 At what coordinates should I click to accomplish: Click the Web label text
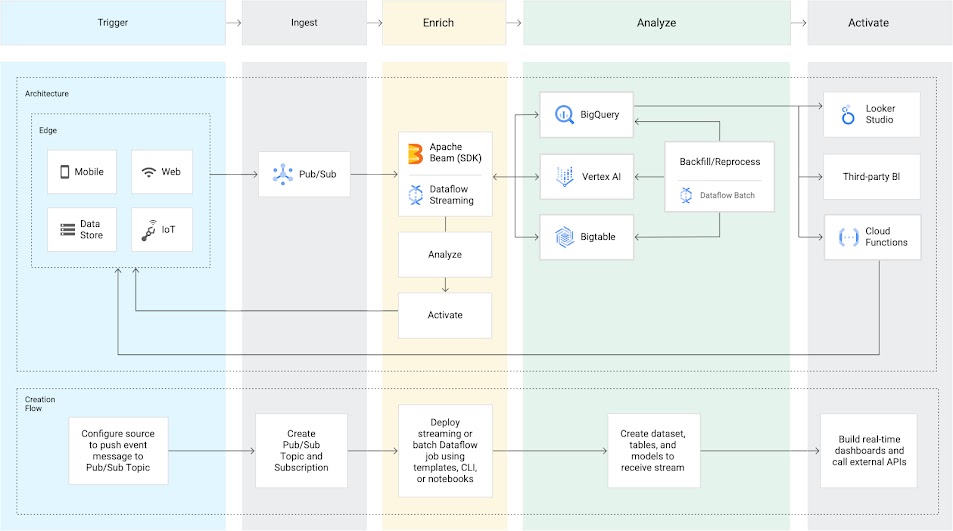(171, 172)
